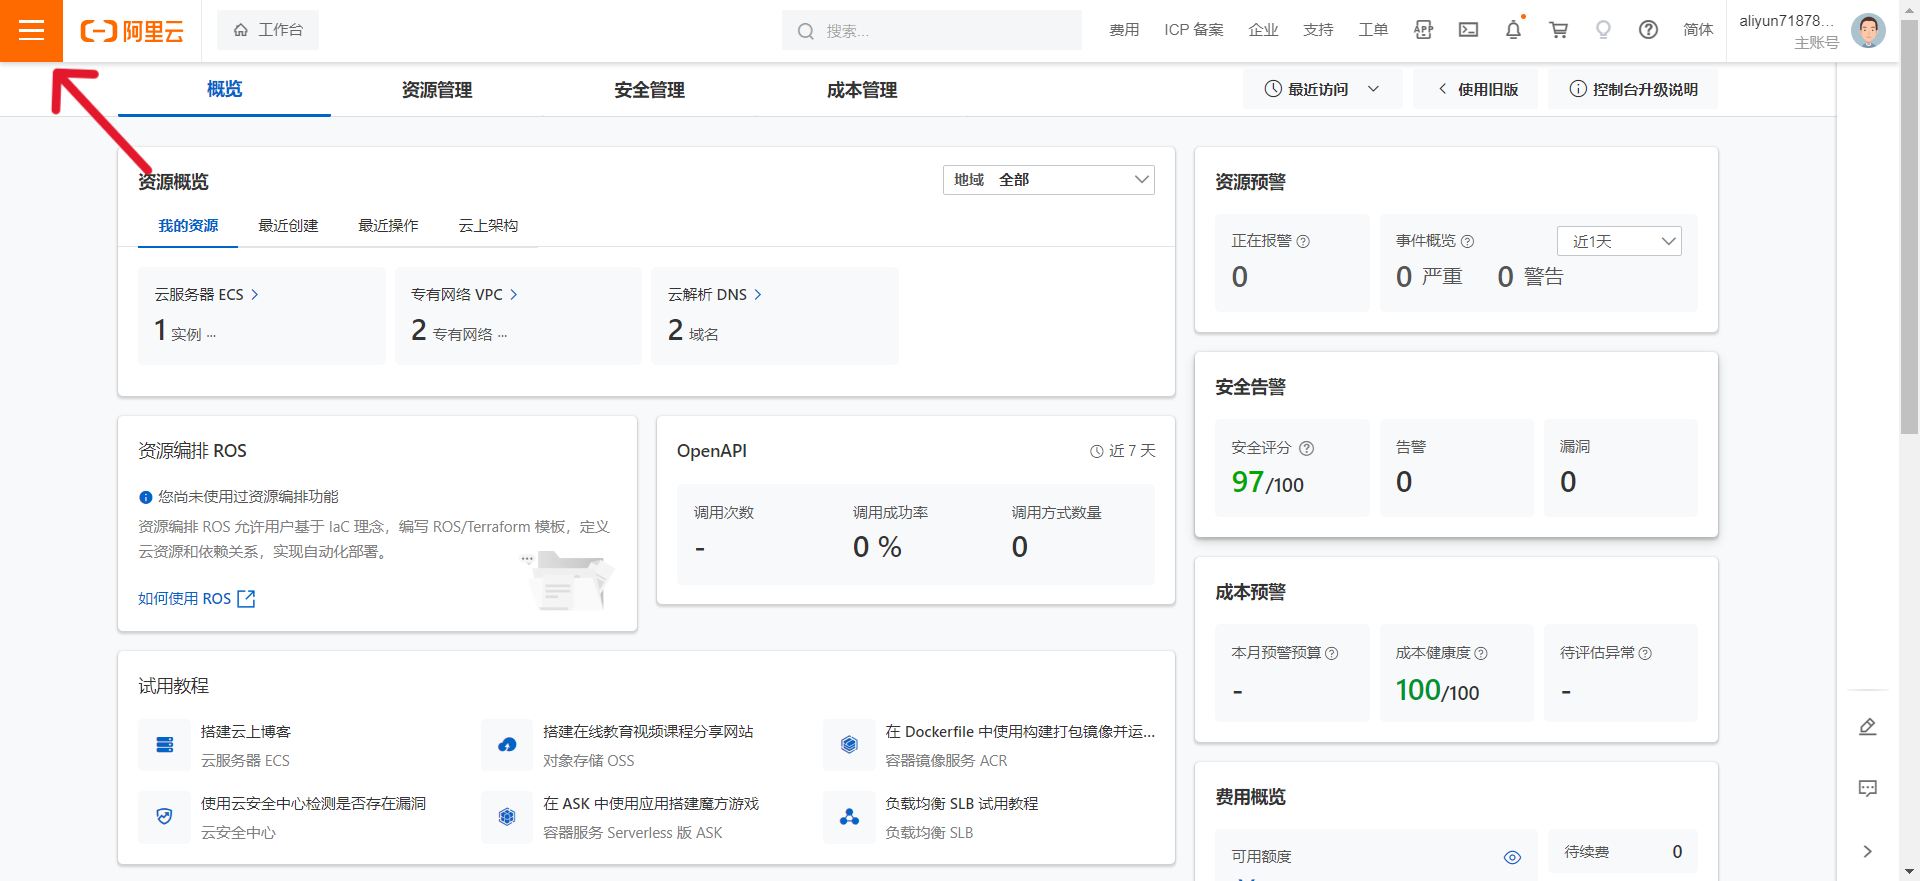
Task: Open the 使用云安全中心检测是否存在漏洞 tutorial
Action: pos(313,804)
